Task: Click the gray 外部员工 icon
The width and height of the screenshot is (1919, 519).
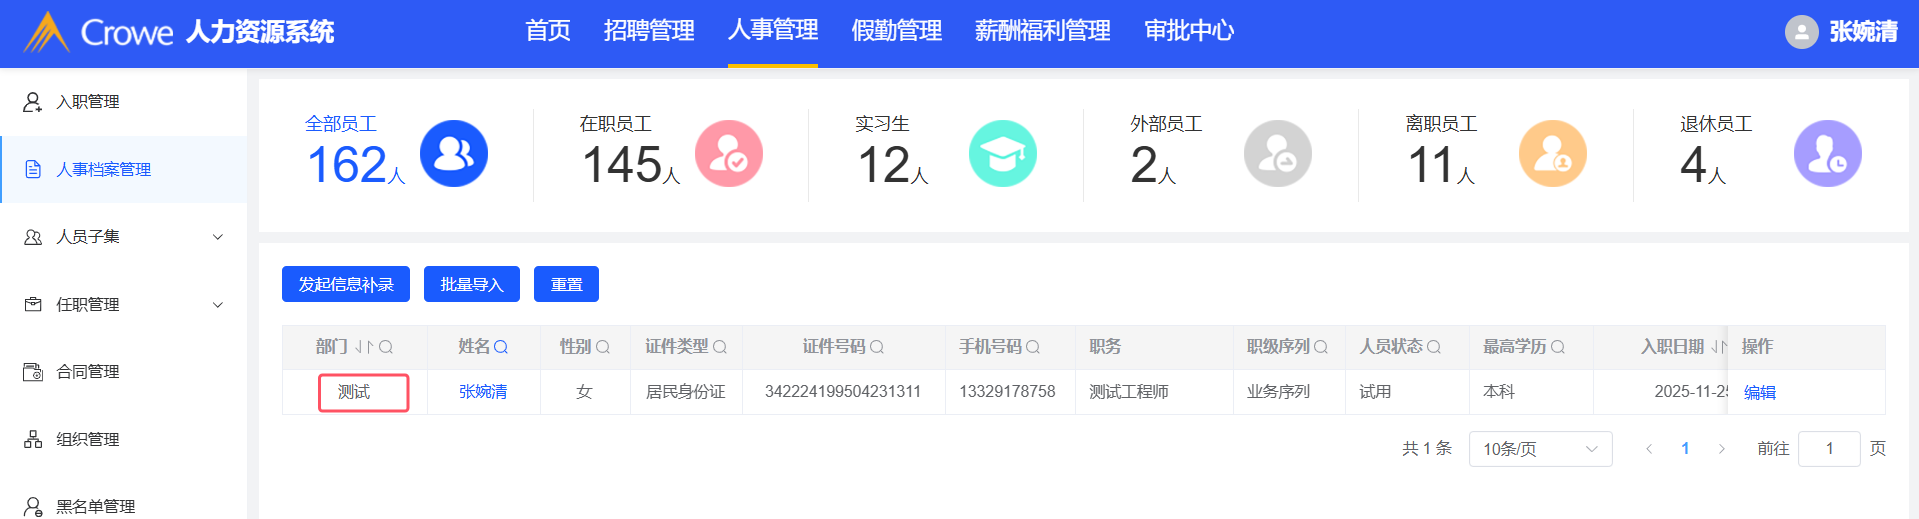Action: (1278, 154)
